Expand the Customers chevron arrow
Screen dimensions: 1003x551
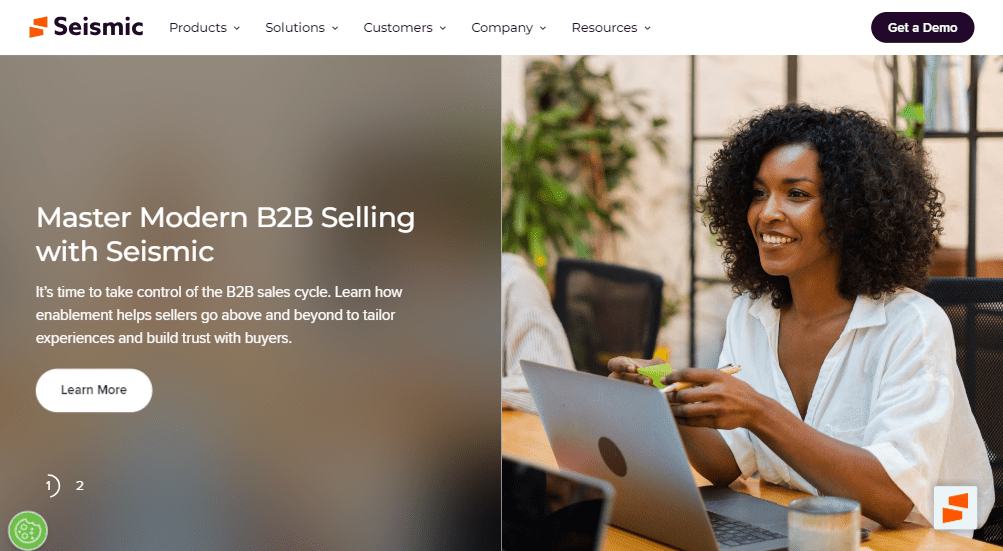pyautogui.click(x=443, y=28)
